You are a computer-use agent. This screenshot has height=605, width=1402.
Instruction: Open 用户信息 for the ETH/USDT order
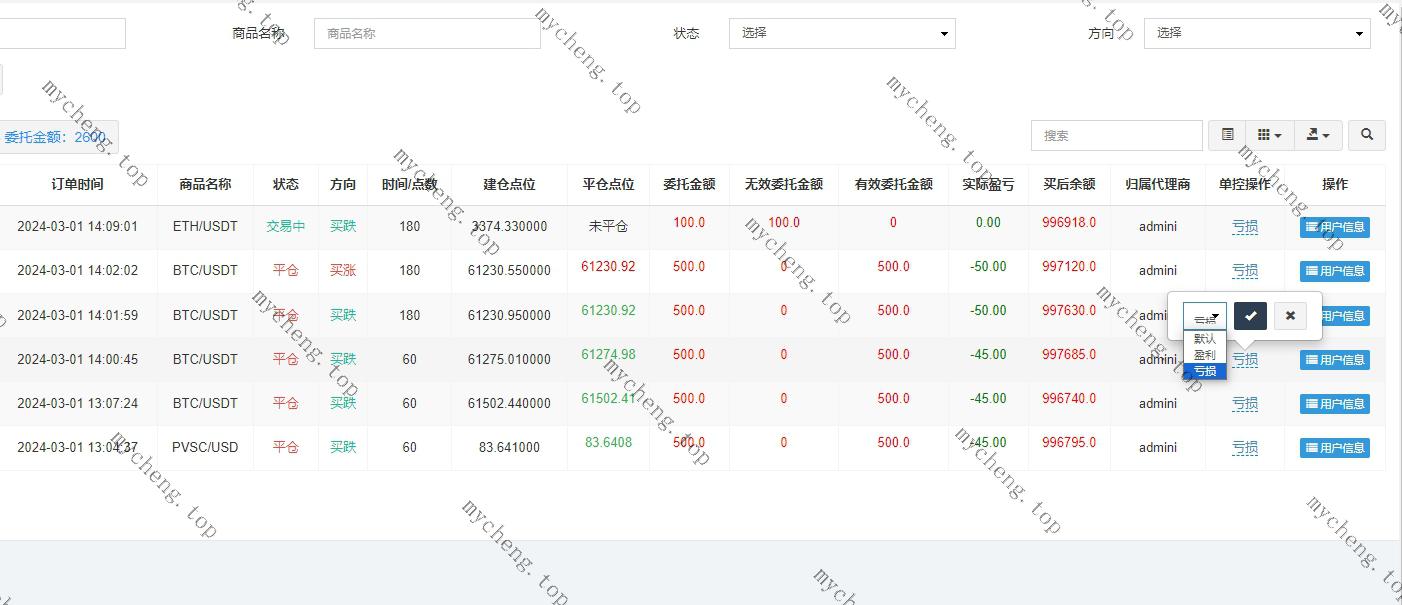tap(1335, 227)
